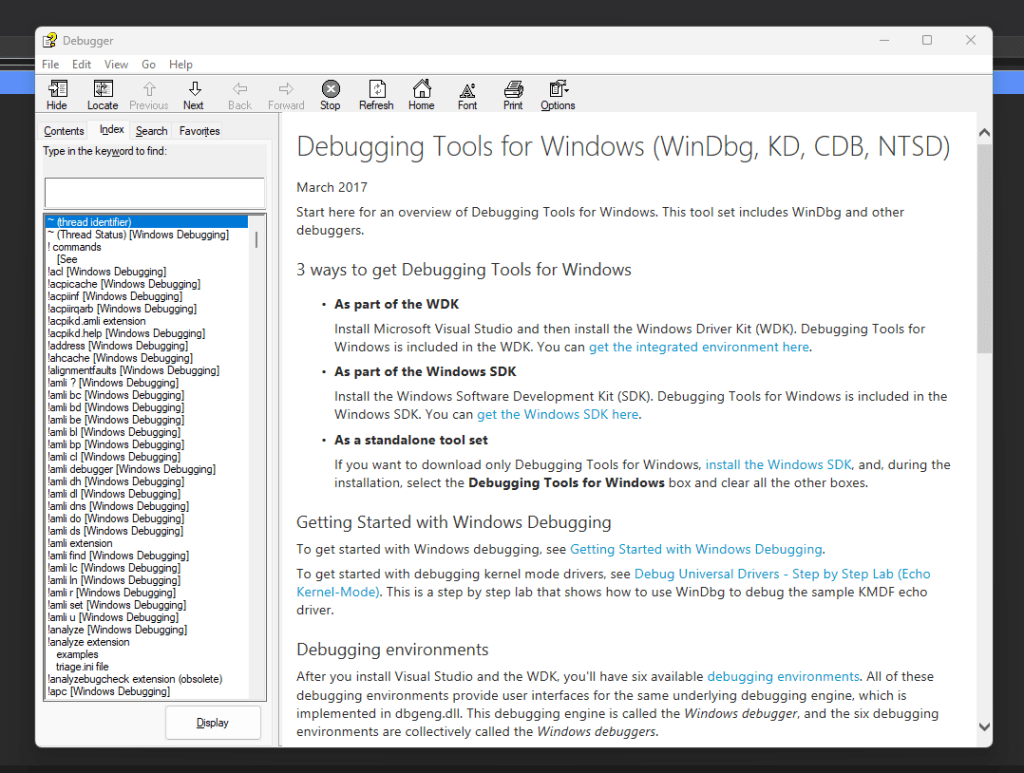Image resolution: width=1024 pixels, height=773 pixels.
Task: Select '!analyze extension' in the index list
Action: coord(88,642)
